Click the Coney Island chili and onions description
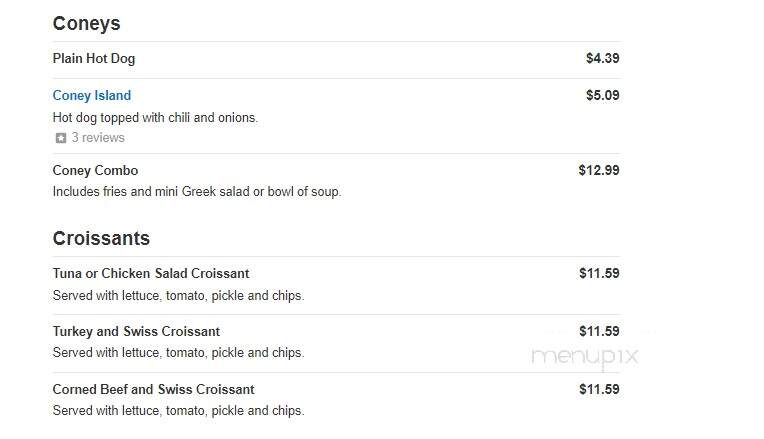Image resolution: width=764 pixels, height=439 pixels. (155, 117)
